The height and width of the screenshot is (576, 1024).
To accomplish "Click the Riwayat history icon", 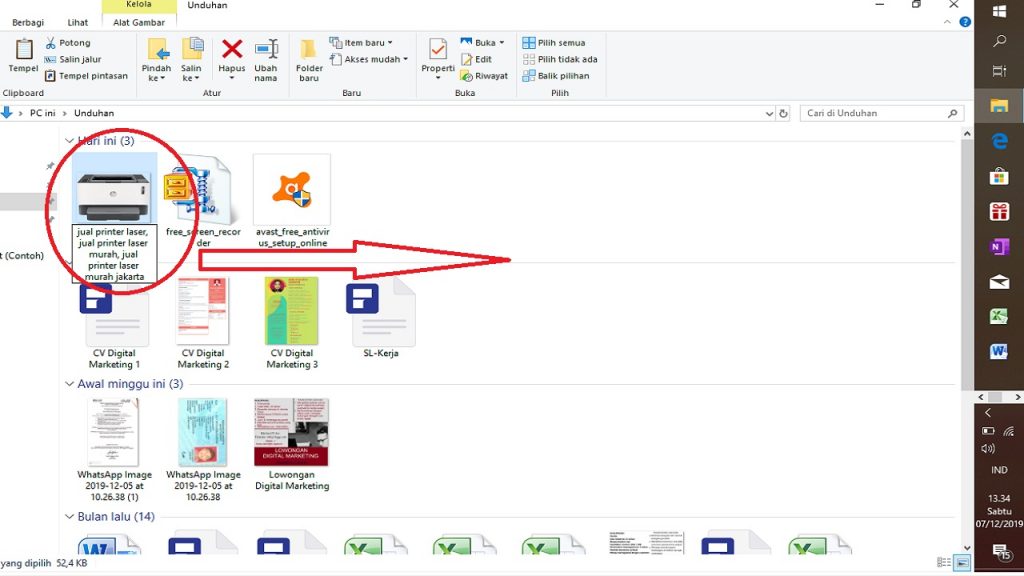I will [467, 76].
